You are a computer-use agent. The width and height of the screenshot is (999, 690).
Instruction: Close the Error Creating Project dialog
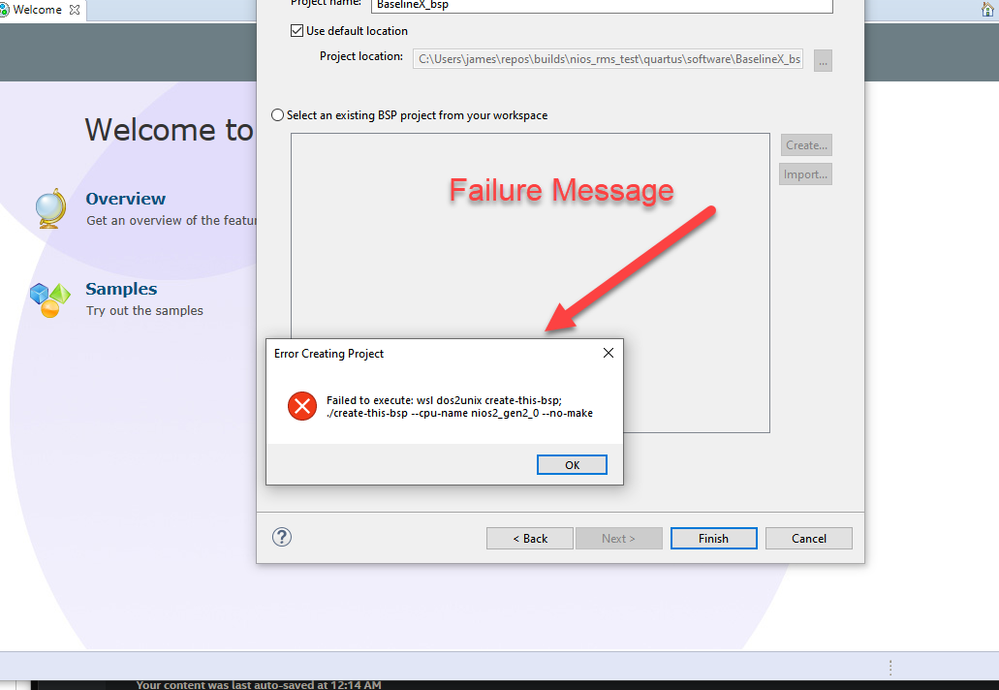click(x=608, y=353)
